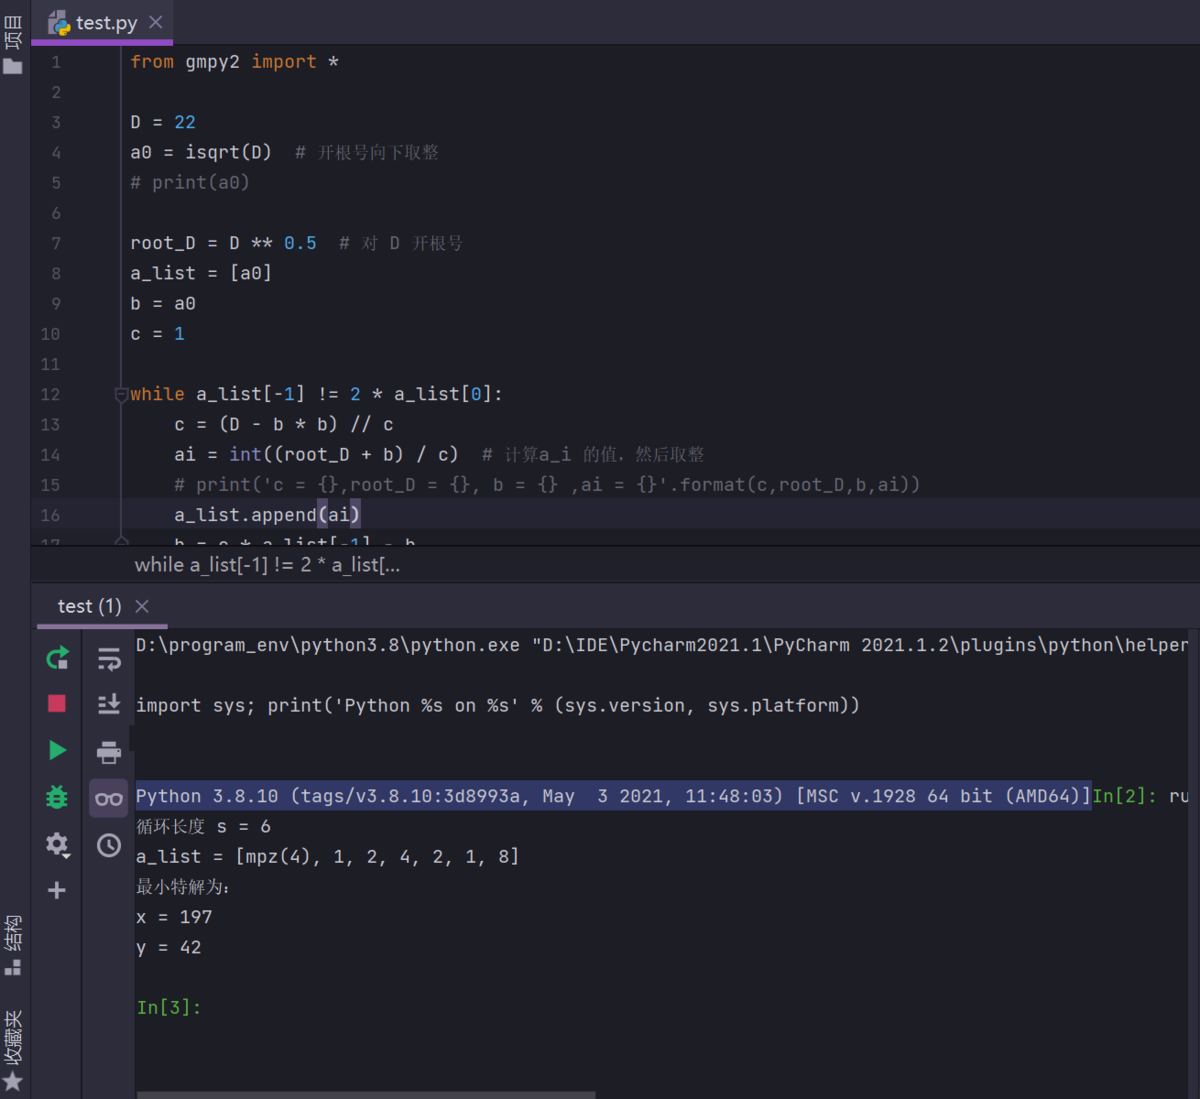Click on 'root_D = D ** 0.5' code
1200x1099 pixels.
(223, 243)
